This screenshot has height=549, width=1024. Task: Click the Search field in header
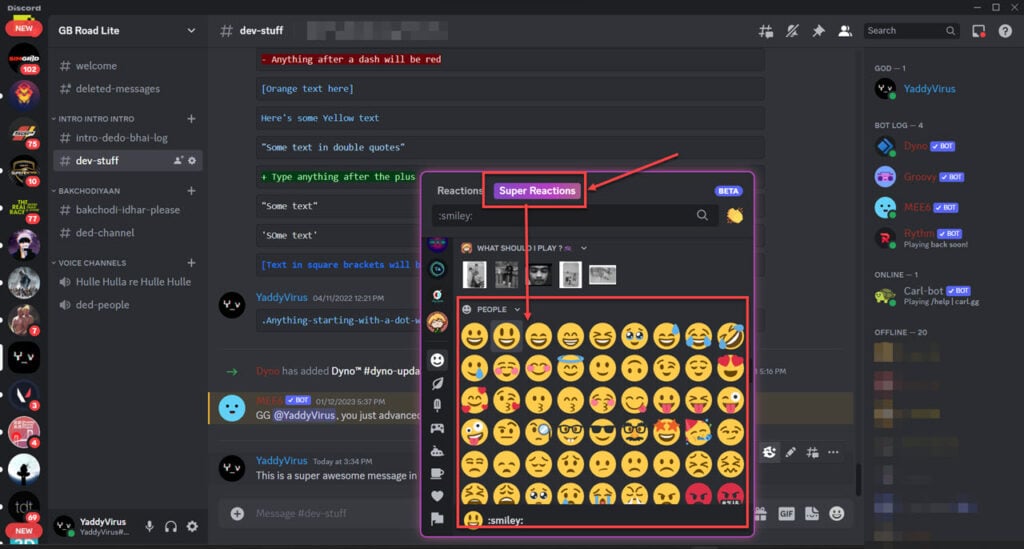tap(911, 31)
